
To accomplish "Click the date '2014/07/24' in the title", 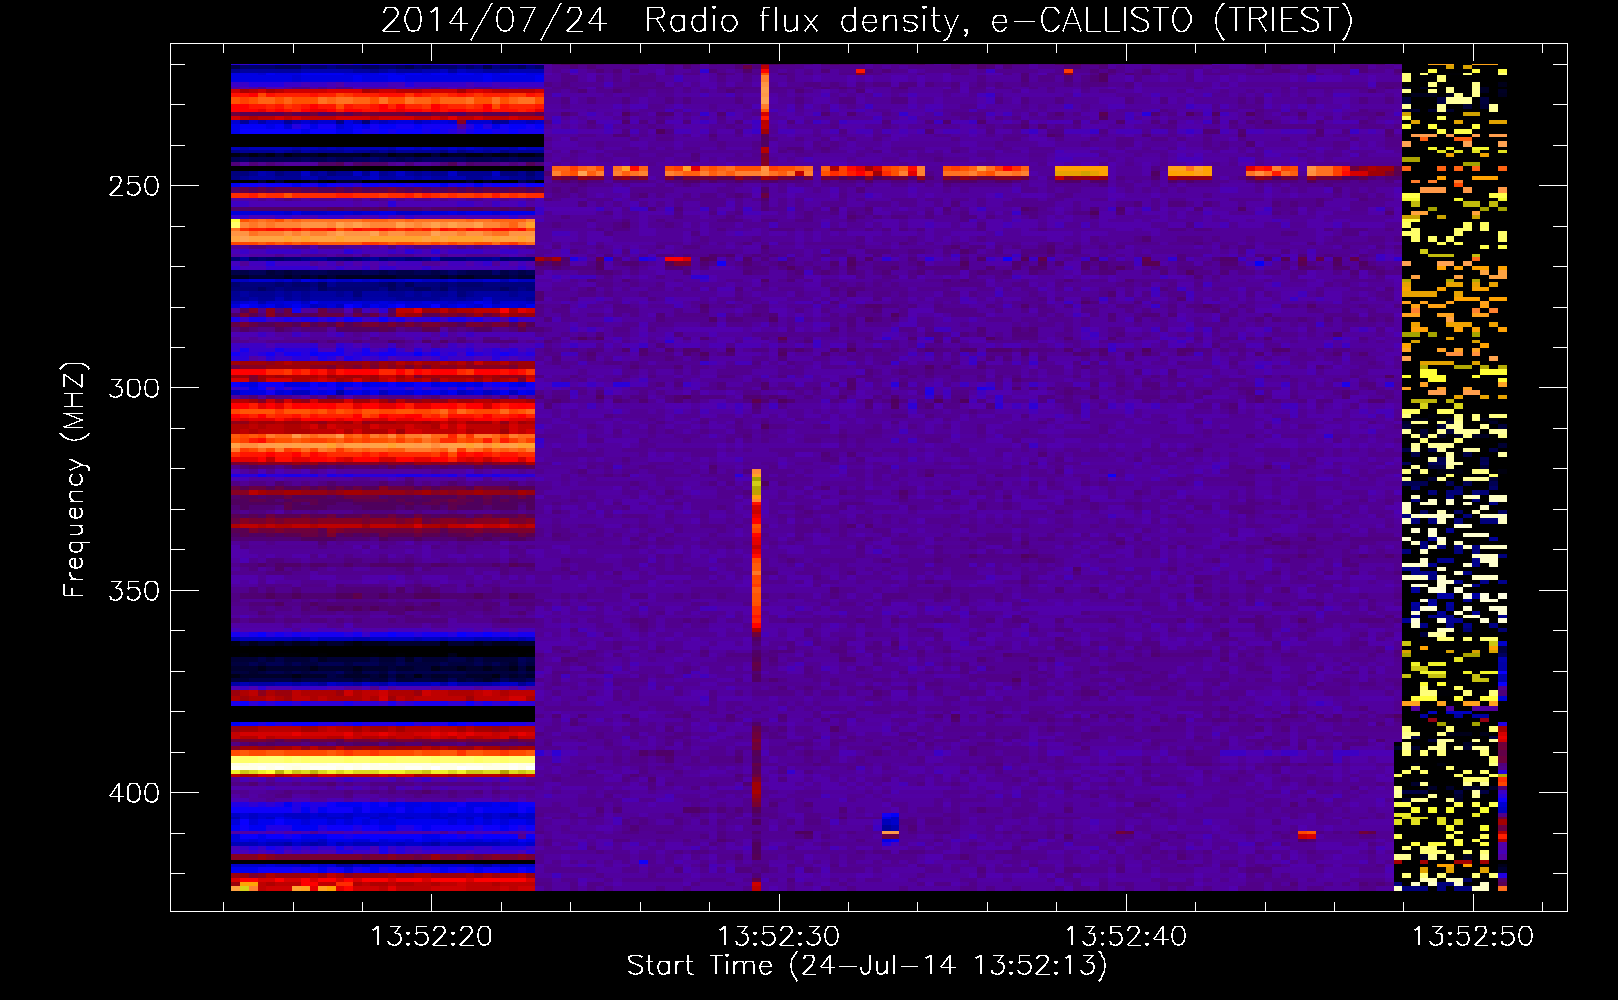I will (494, 21).
